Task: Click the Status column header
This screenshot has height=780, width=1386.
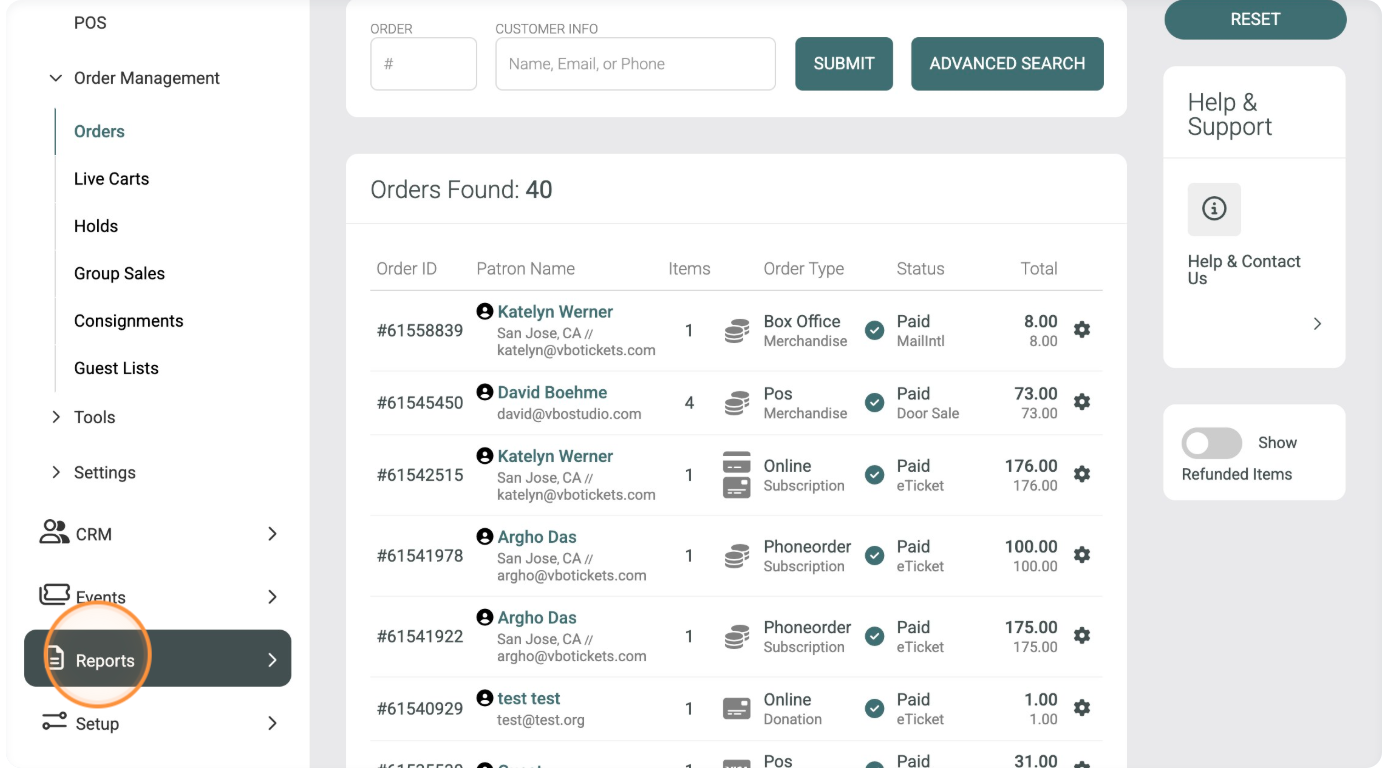Action: [920, 268]
